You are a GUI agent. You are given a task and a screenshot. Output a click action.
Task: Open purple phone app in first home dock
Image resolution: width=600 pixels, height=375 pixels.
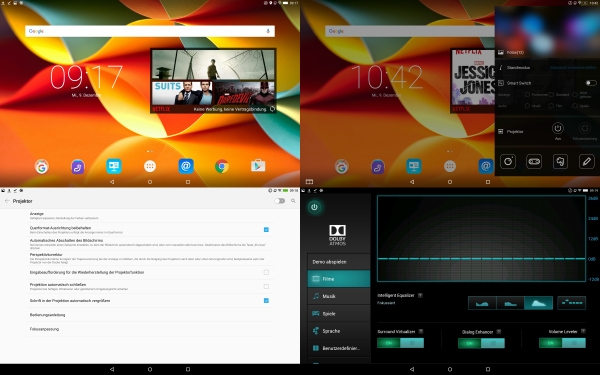78,167
